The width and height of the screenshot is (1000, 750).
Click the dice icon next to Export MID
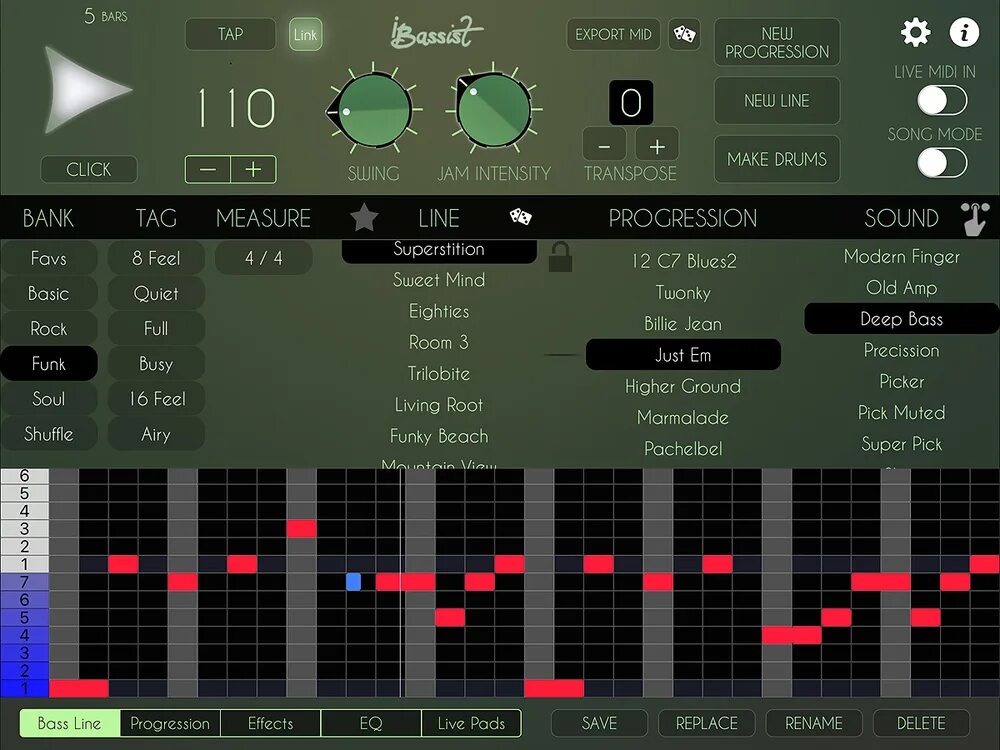pos(684,34)
